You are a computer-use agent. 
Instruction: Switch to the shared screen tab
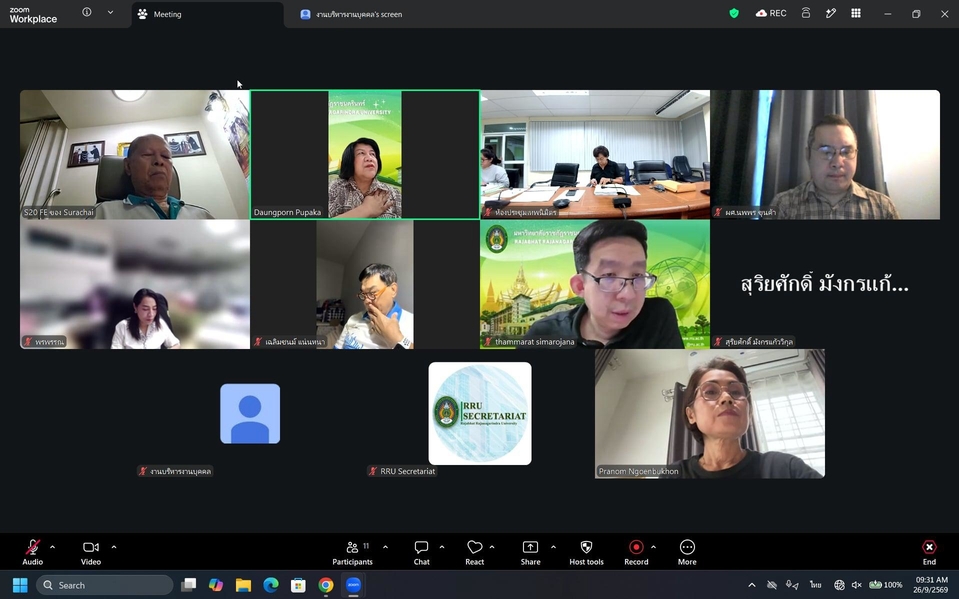tap(351, 15)
